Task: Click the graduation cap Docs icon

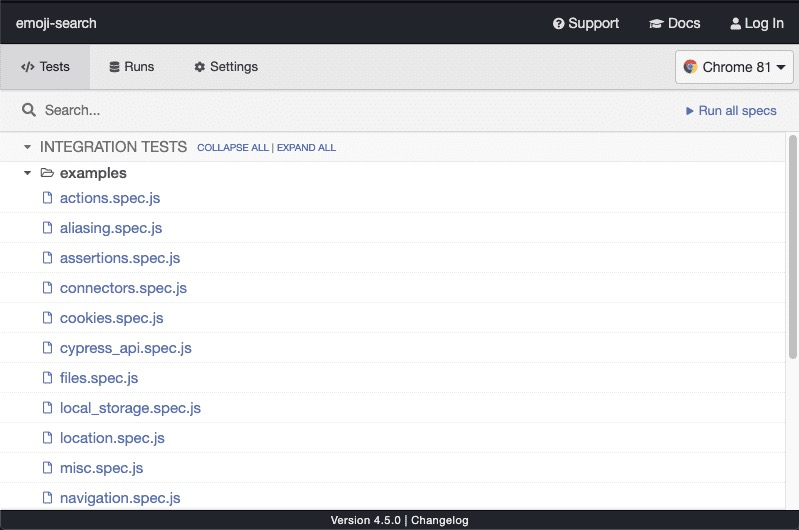Action: (x=656, y=23)
